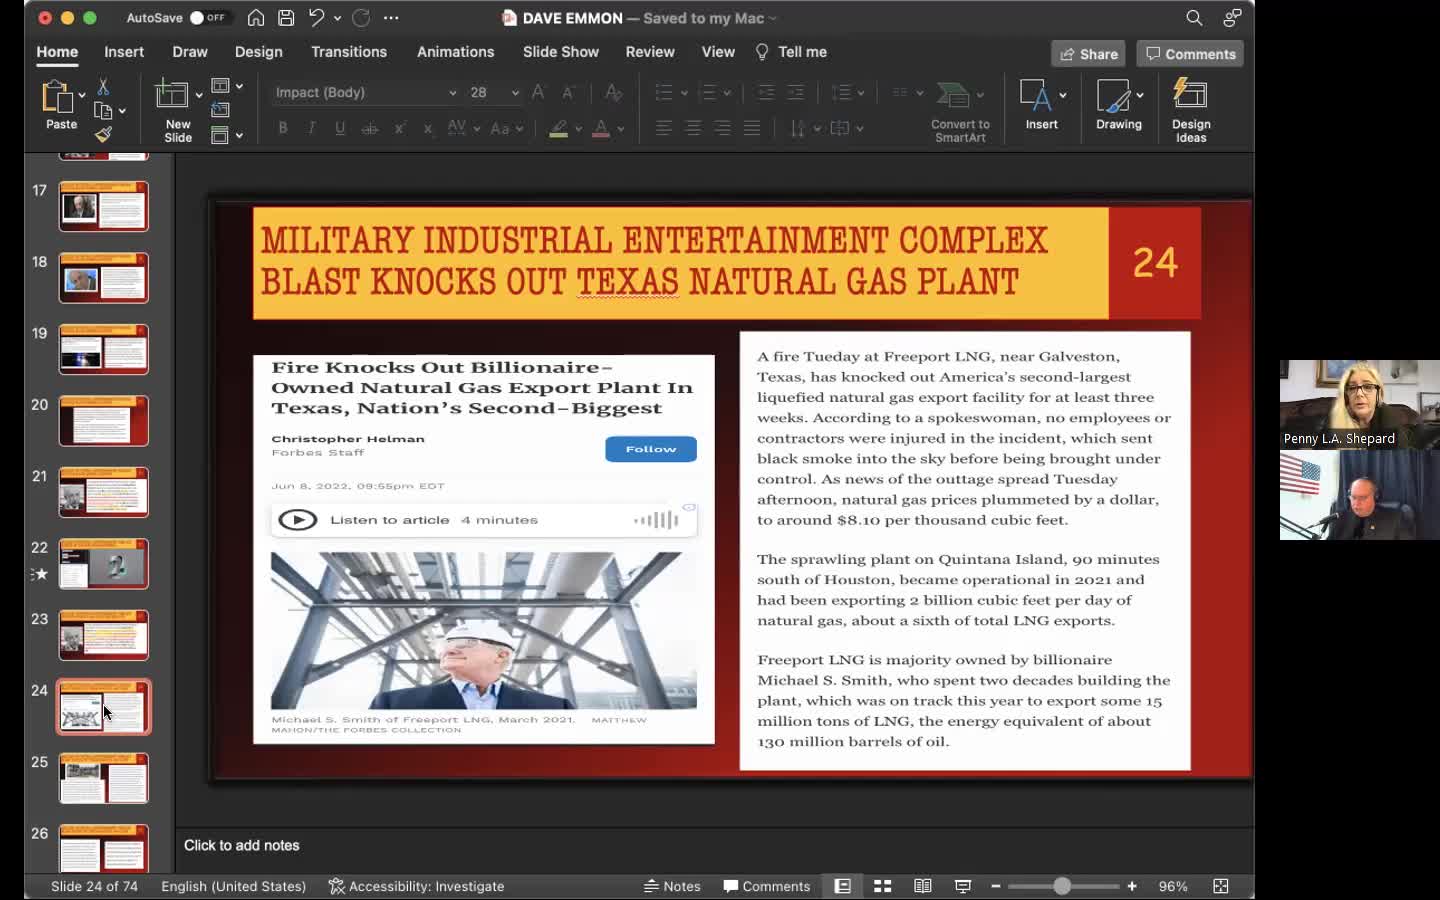The height and width of the screenshot is (900, 1440).
Task: Toggle Strikethrough formatting
Action: click(x=369, y=128)
